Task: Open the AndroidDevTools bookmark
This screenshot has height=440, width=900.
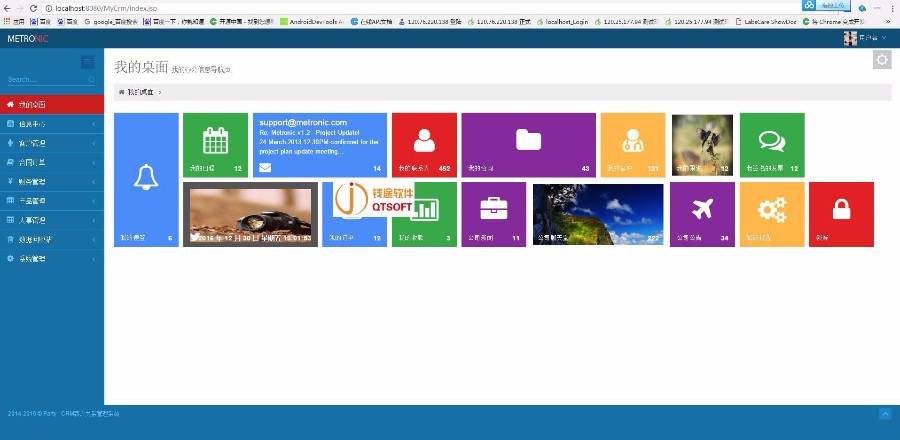Action: [x=312, y=21]
